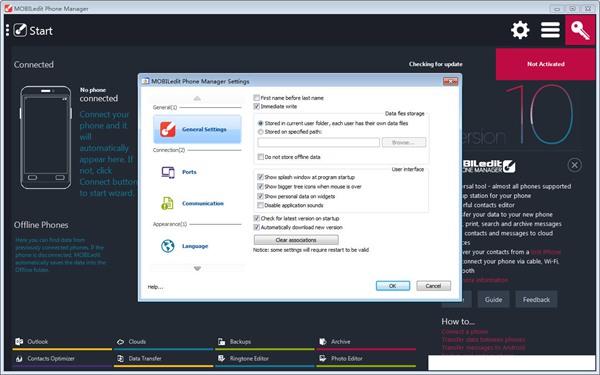
Task: Click the Guide button
Action: [493, 300]
